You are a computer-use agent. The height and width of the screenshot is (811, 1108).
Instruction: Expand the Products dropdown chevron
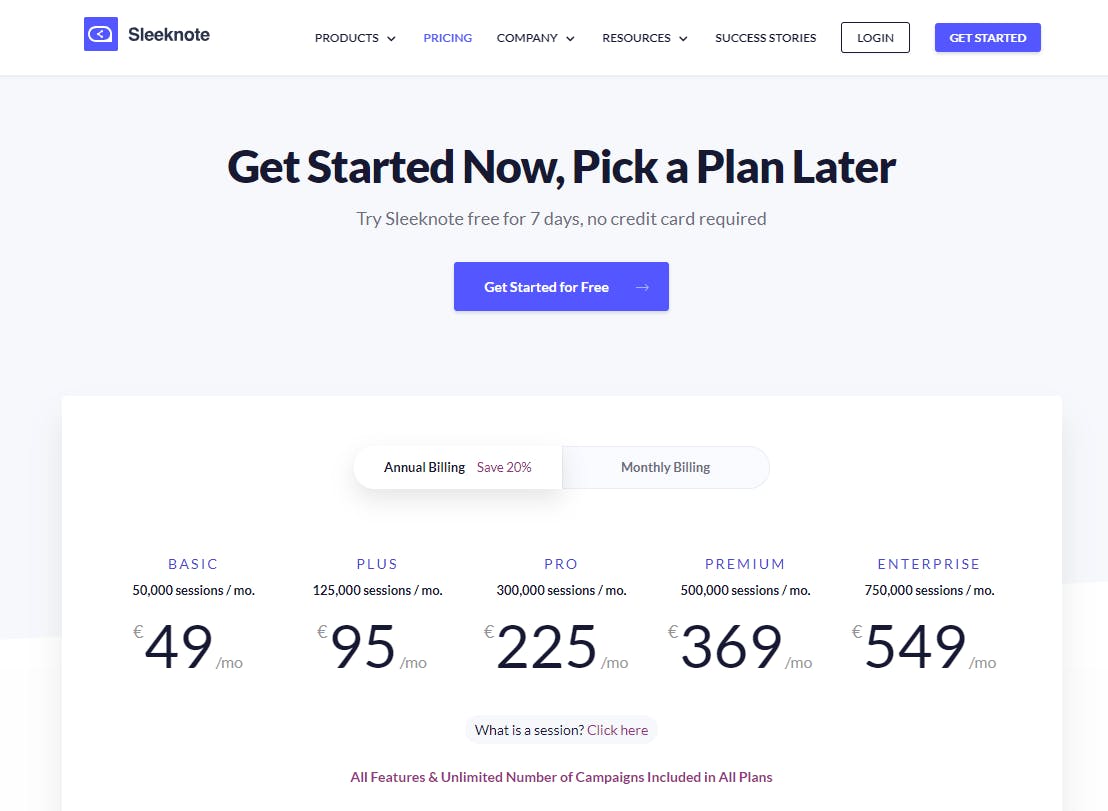tap(391, 38)
